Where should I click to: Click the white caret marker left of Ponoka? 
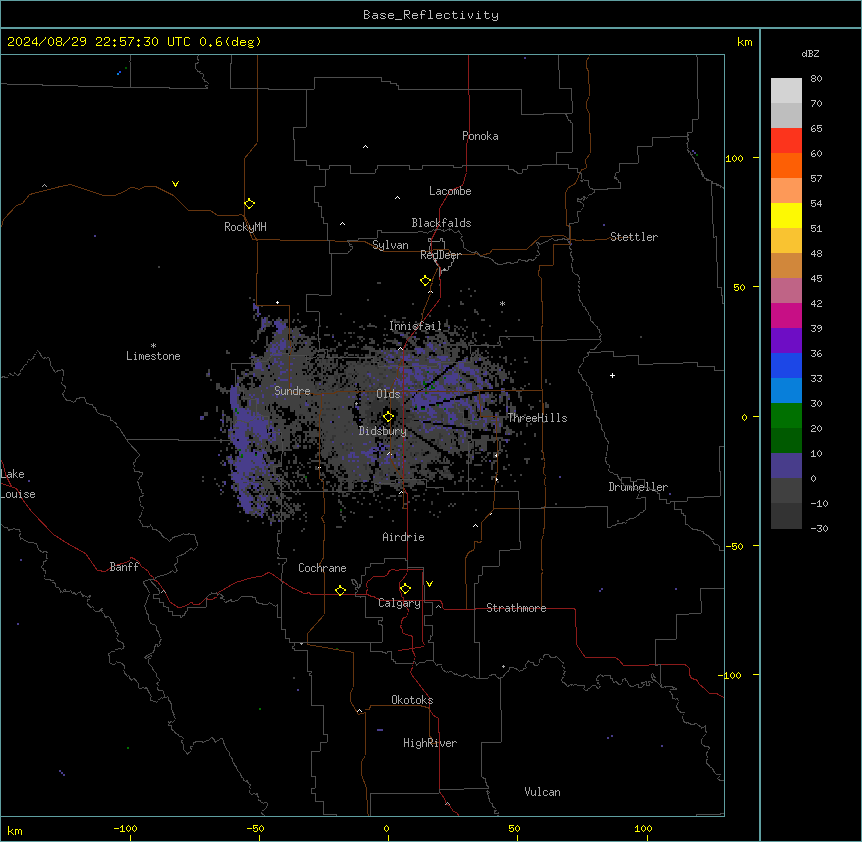pyautogui.click(x=366, y=147)
